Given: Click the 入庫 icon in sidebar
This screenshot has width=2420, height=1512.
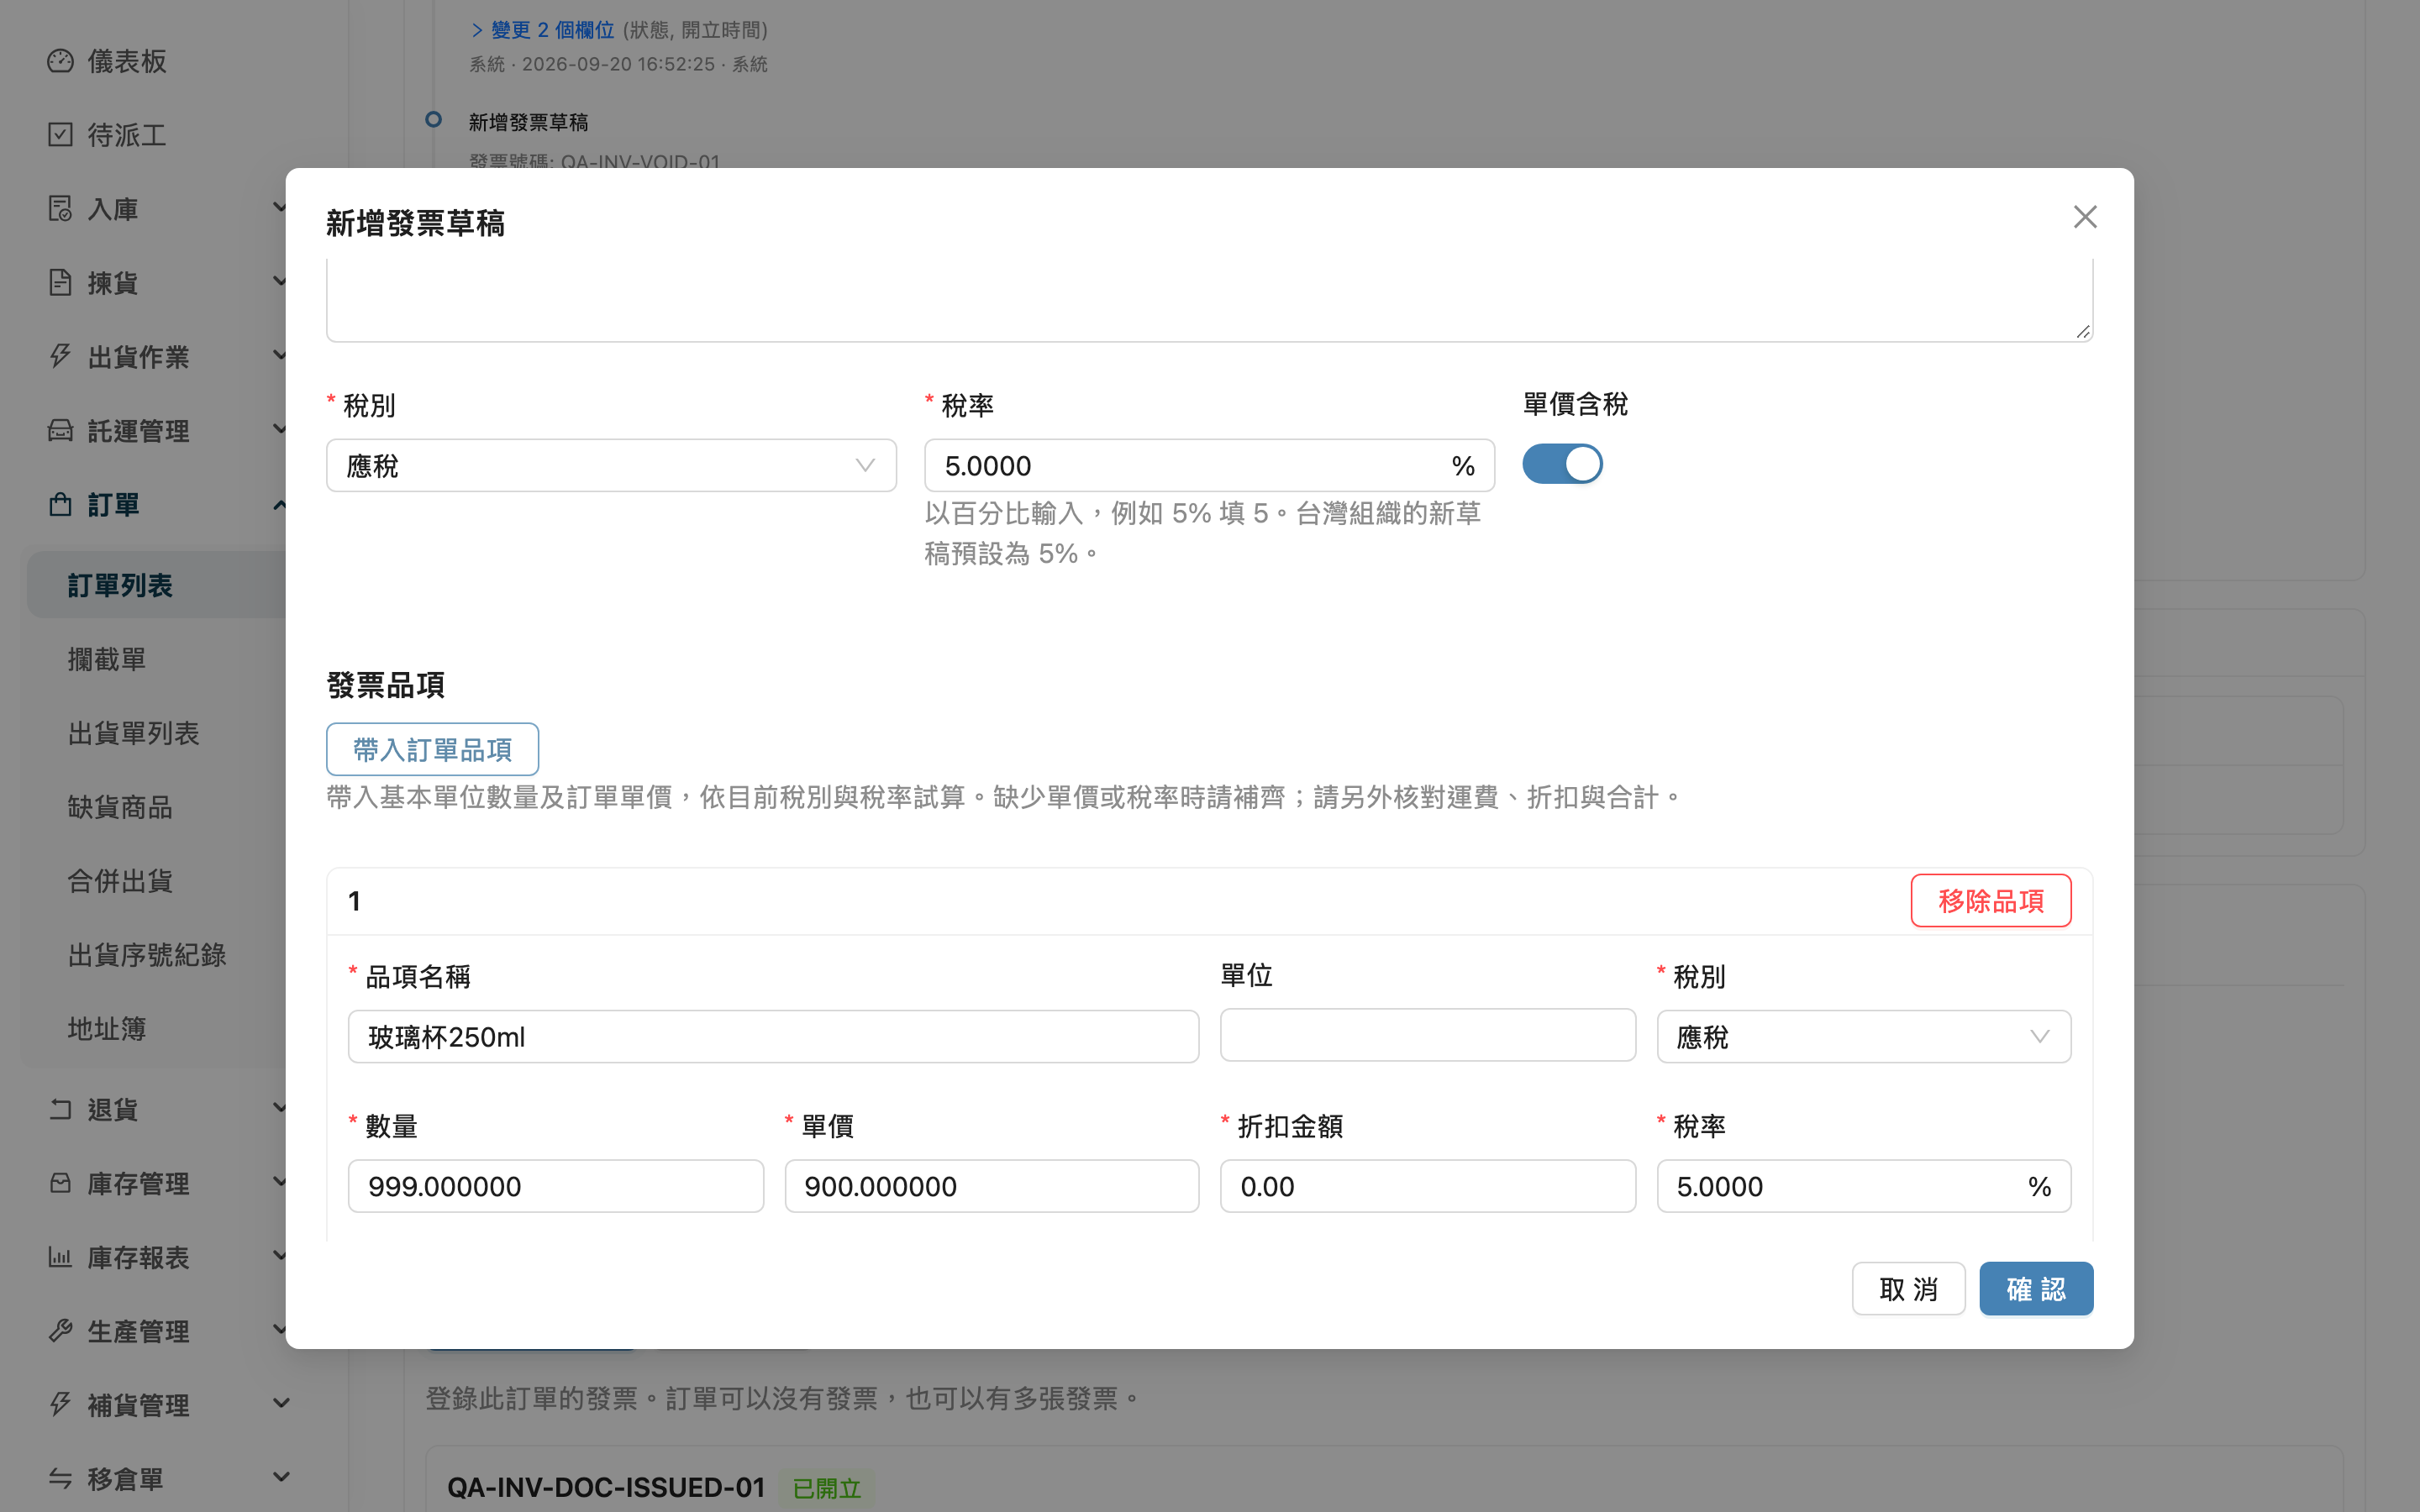Looking at the screenshot, I should point(60,209).
